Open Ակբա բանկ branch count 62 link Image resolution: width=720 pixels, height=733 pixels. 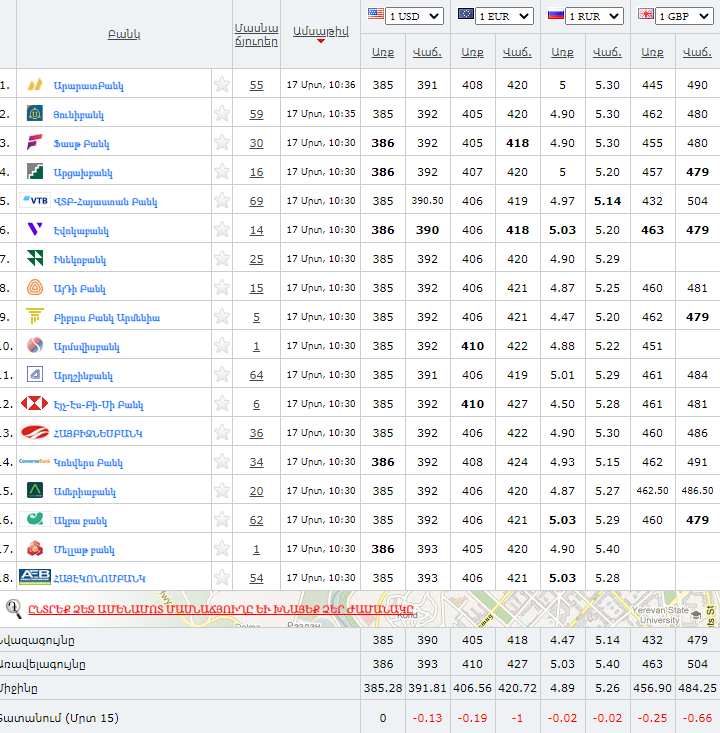coord(256,520)
